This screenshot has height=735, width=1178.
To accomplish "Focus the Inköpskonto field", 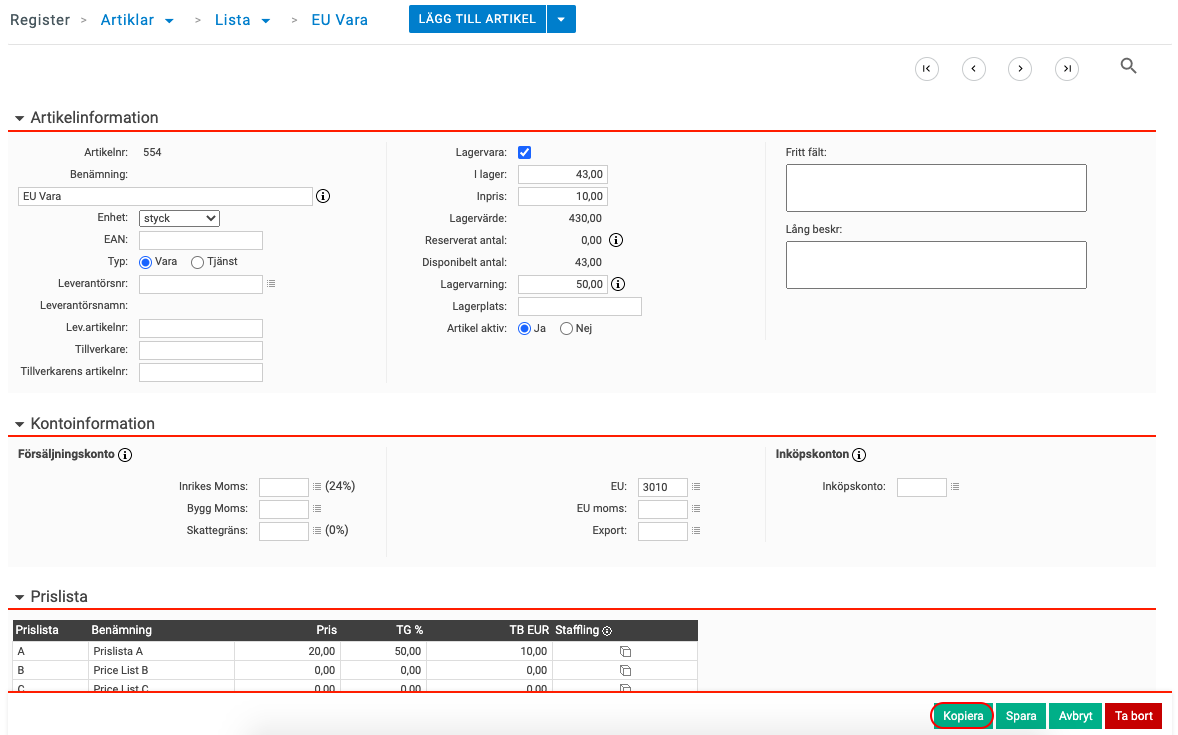I will pyautogui.click(x=922, y=487).
